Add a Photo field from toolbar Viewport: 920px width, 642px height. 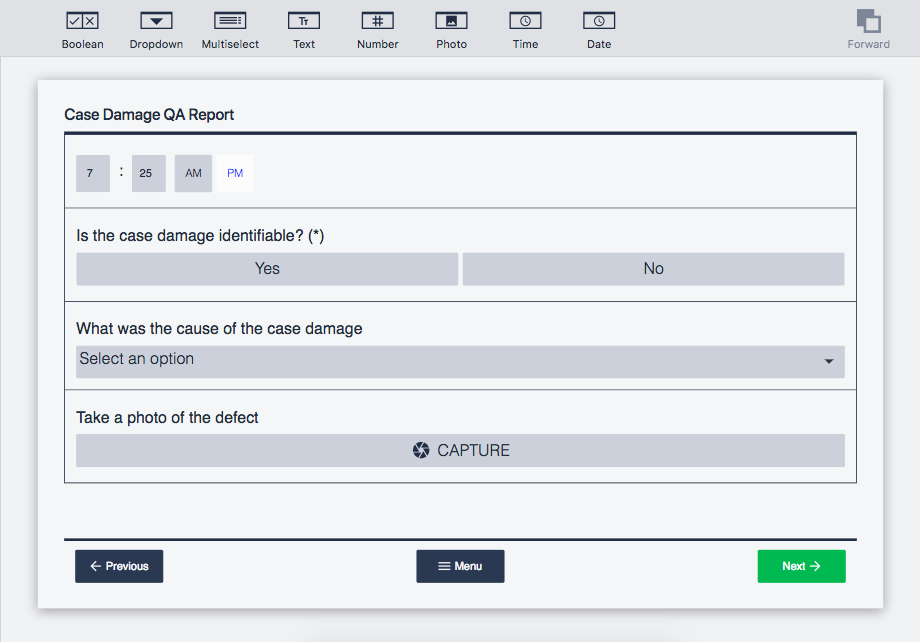pyautogui.click(x=451, y=21)
